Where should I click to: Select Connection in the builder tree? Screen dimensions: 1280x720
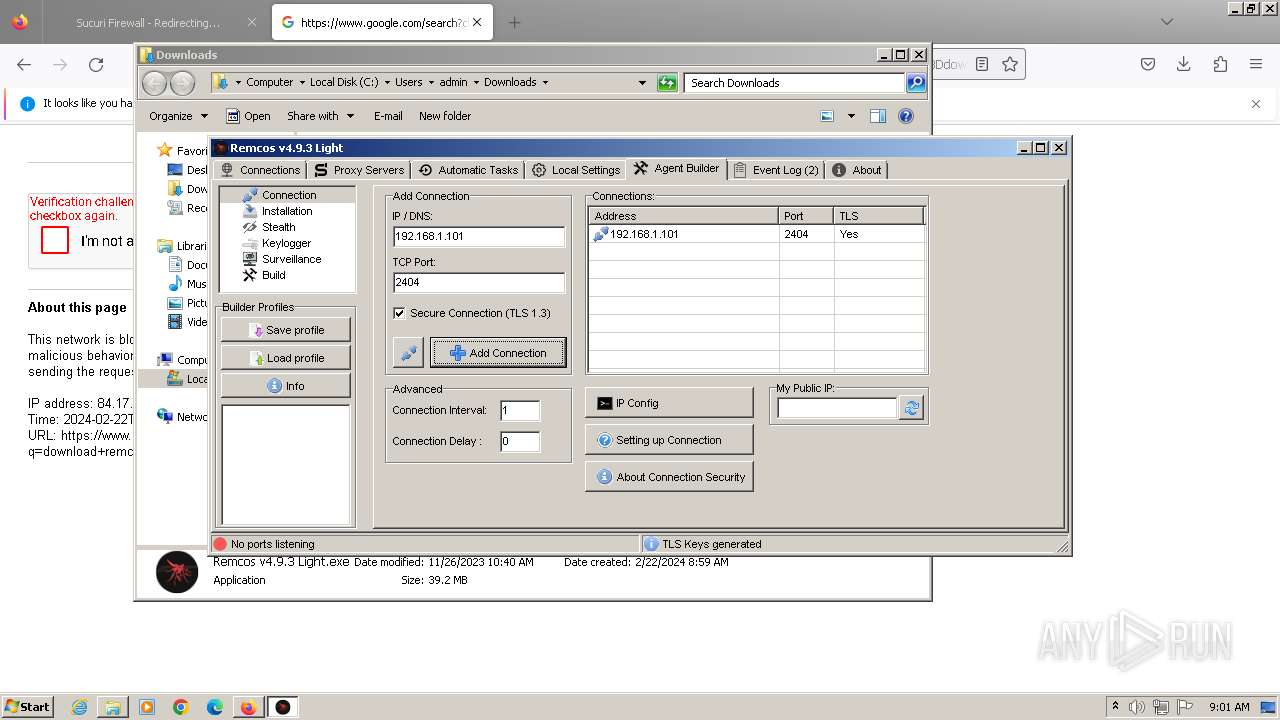(289, 195)
